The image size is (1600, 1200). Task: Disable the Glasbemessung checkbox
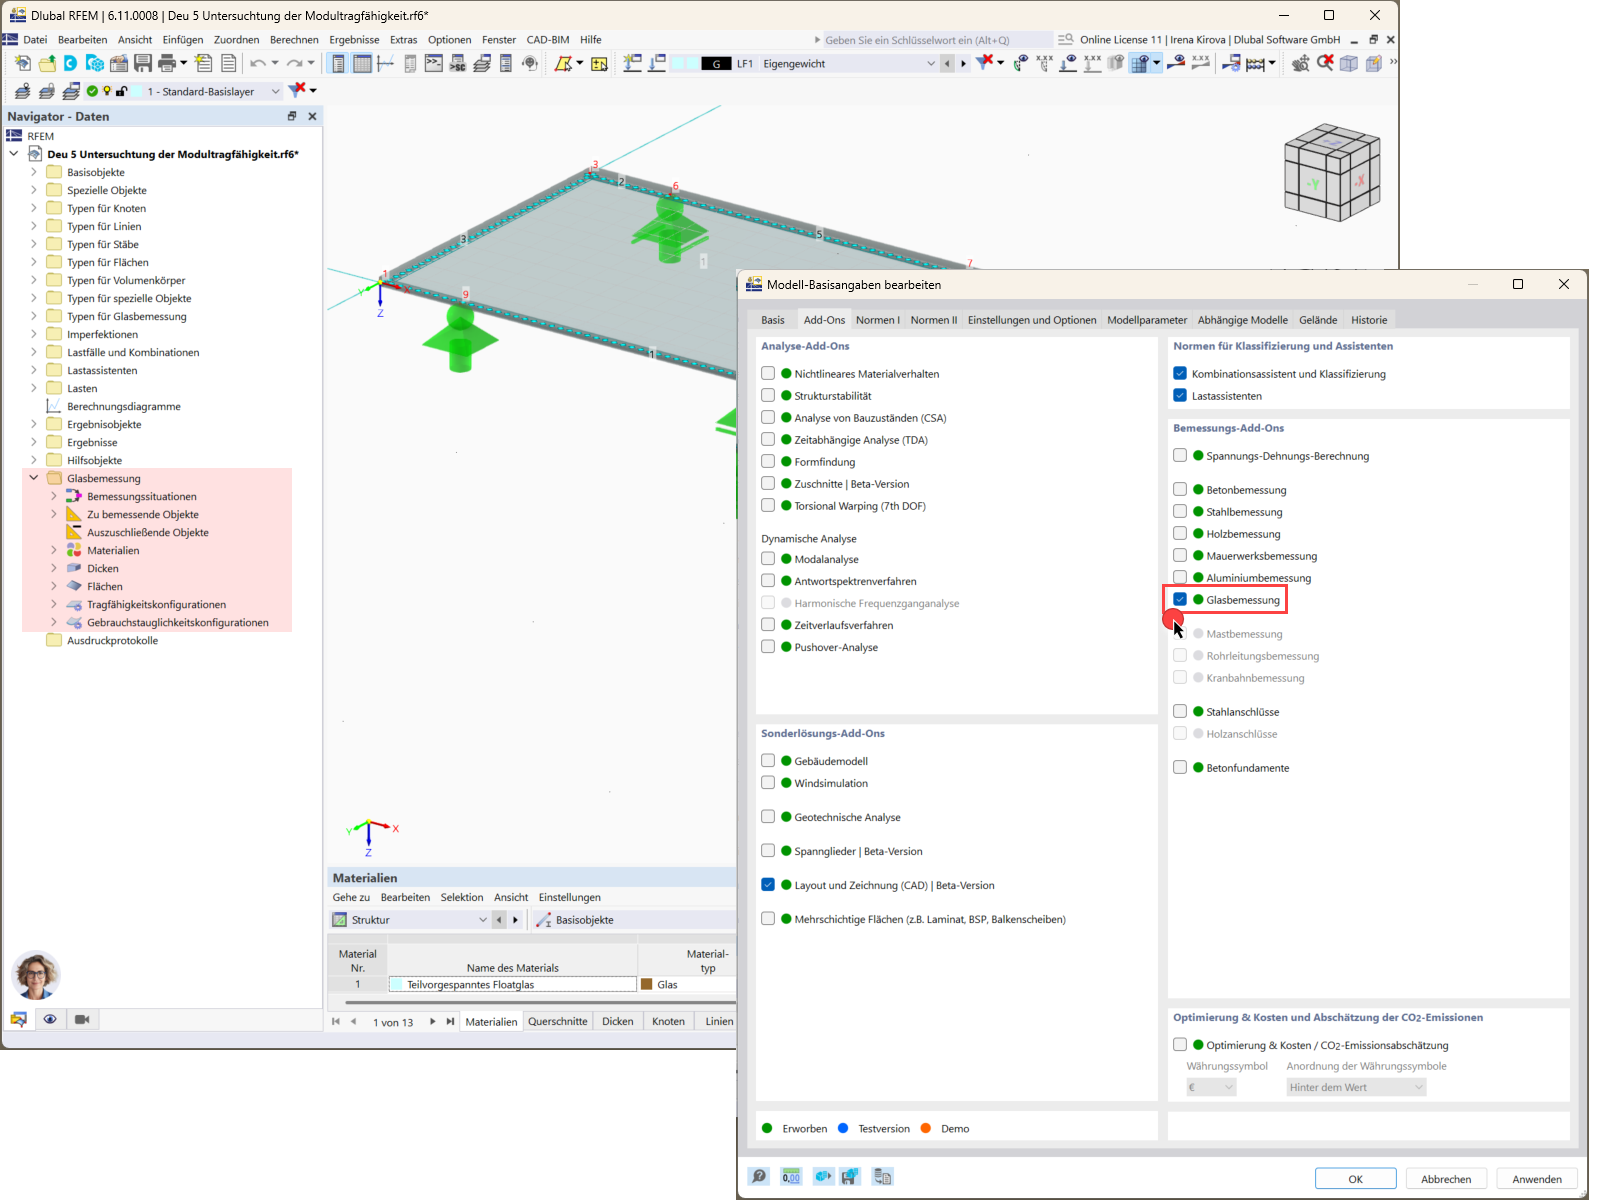[1180, 599]
